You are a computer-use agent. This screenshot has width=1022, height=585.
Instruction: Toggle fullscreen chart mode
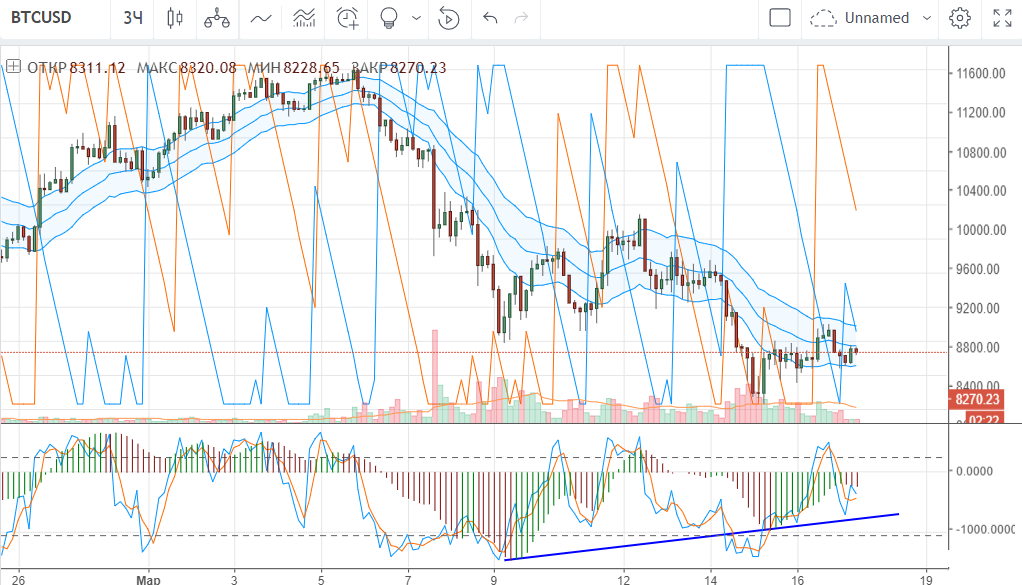(x=1002, y=18)
